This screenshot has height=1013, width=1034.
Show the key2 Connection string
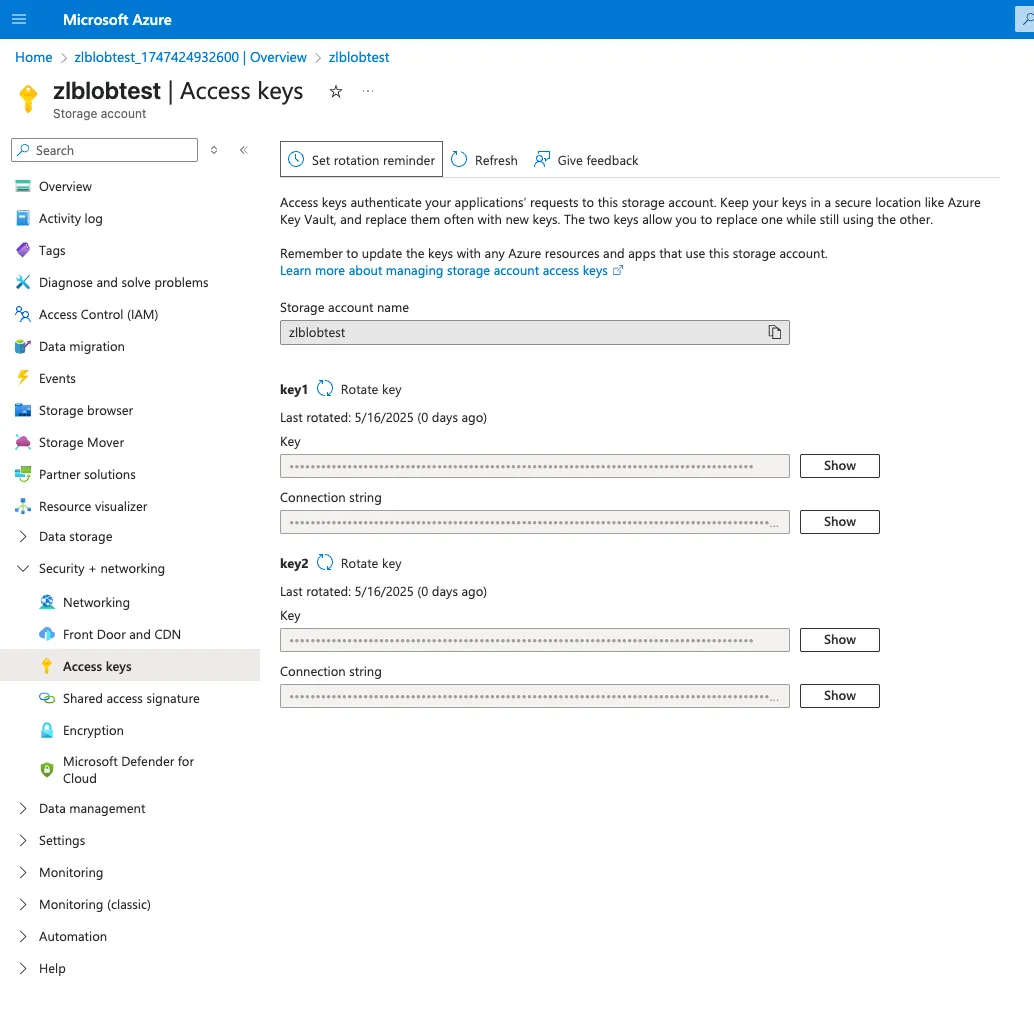tap(839, 696)
